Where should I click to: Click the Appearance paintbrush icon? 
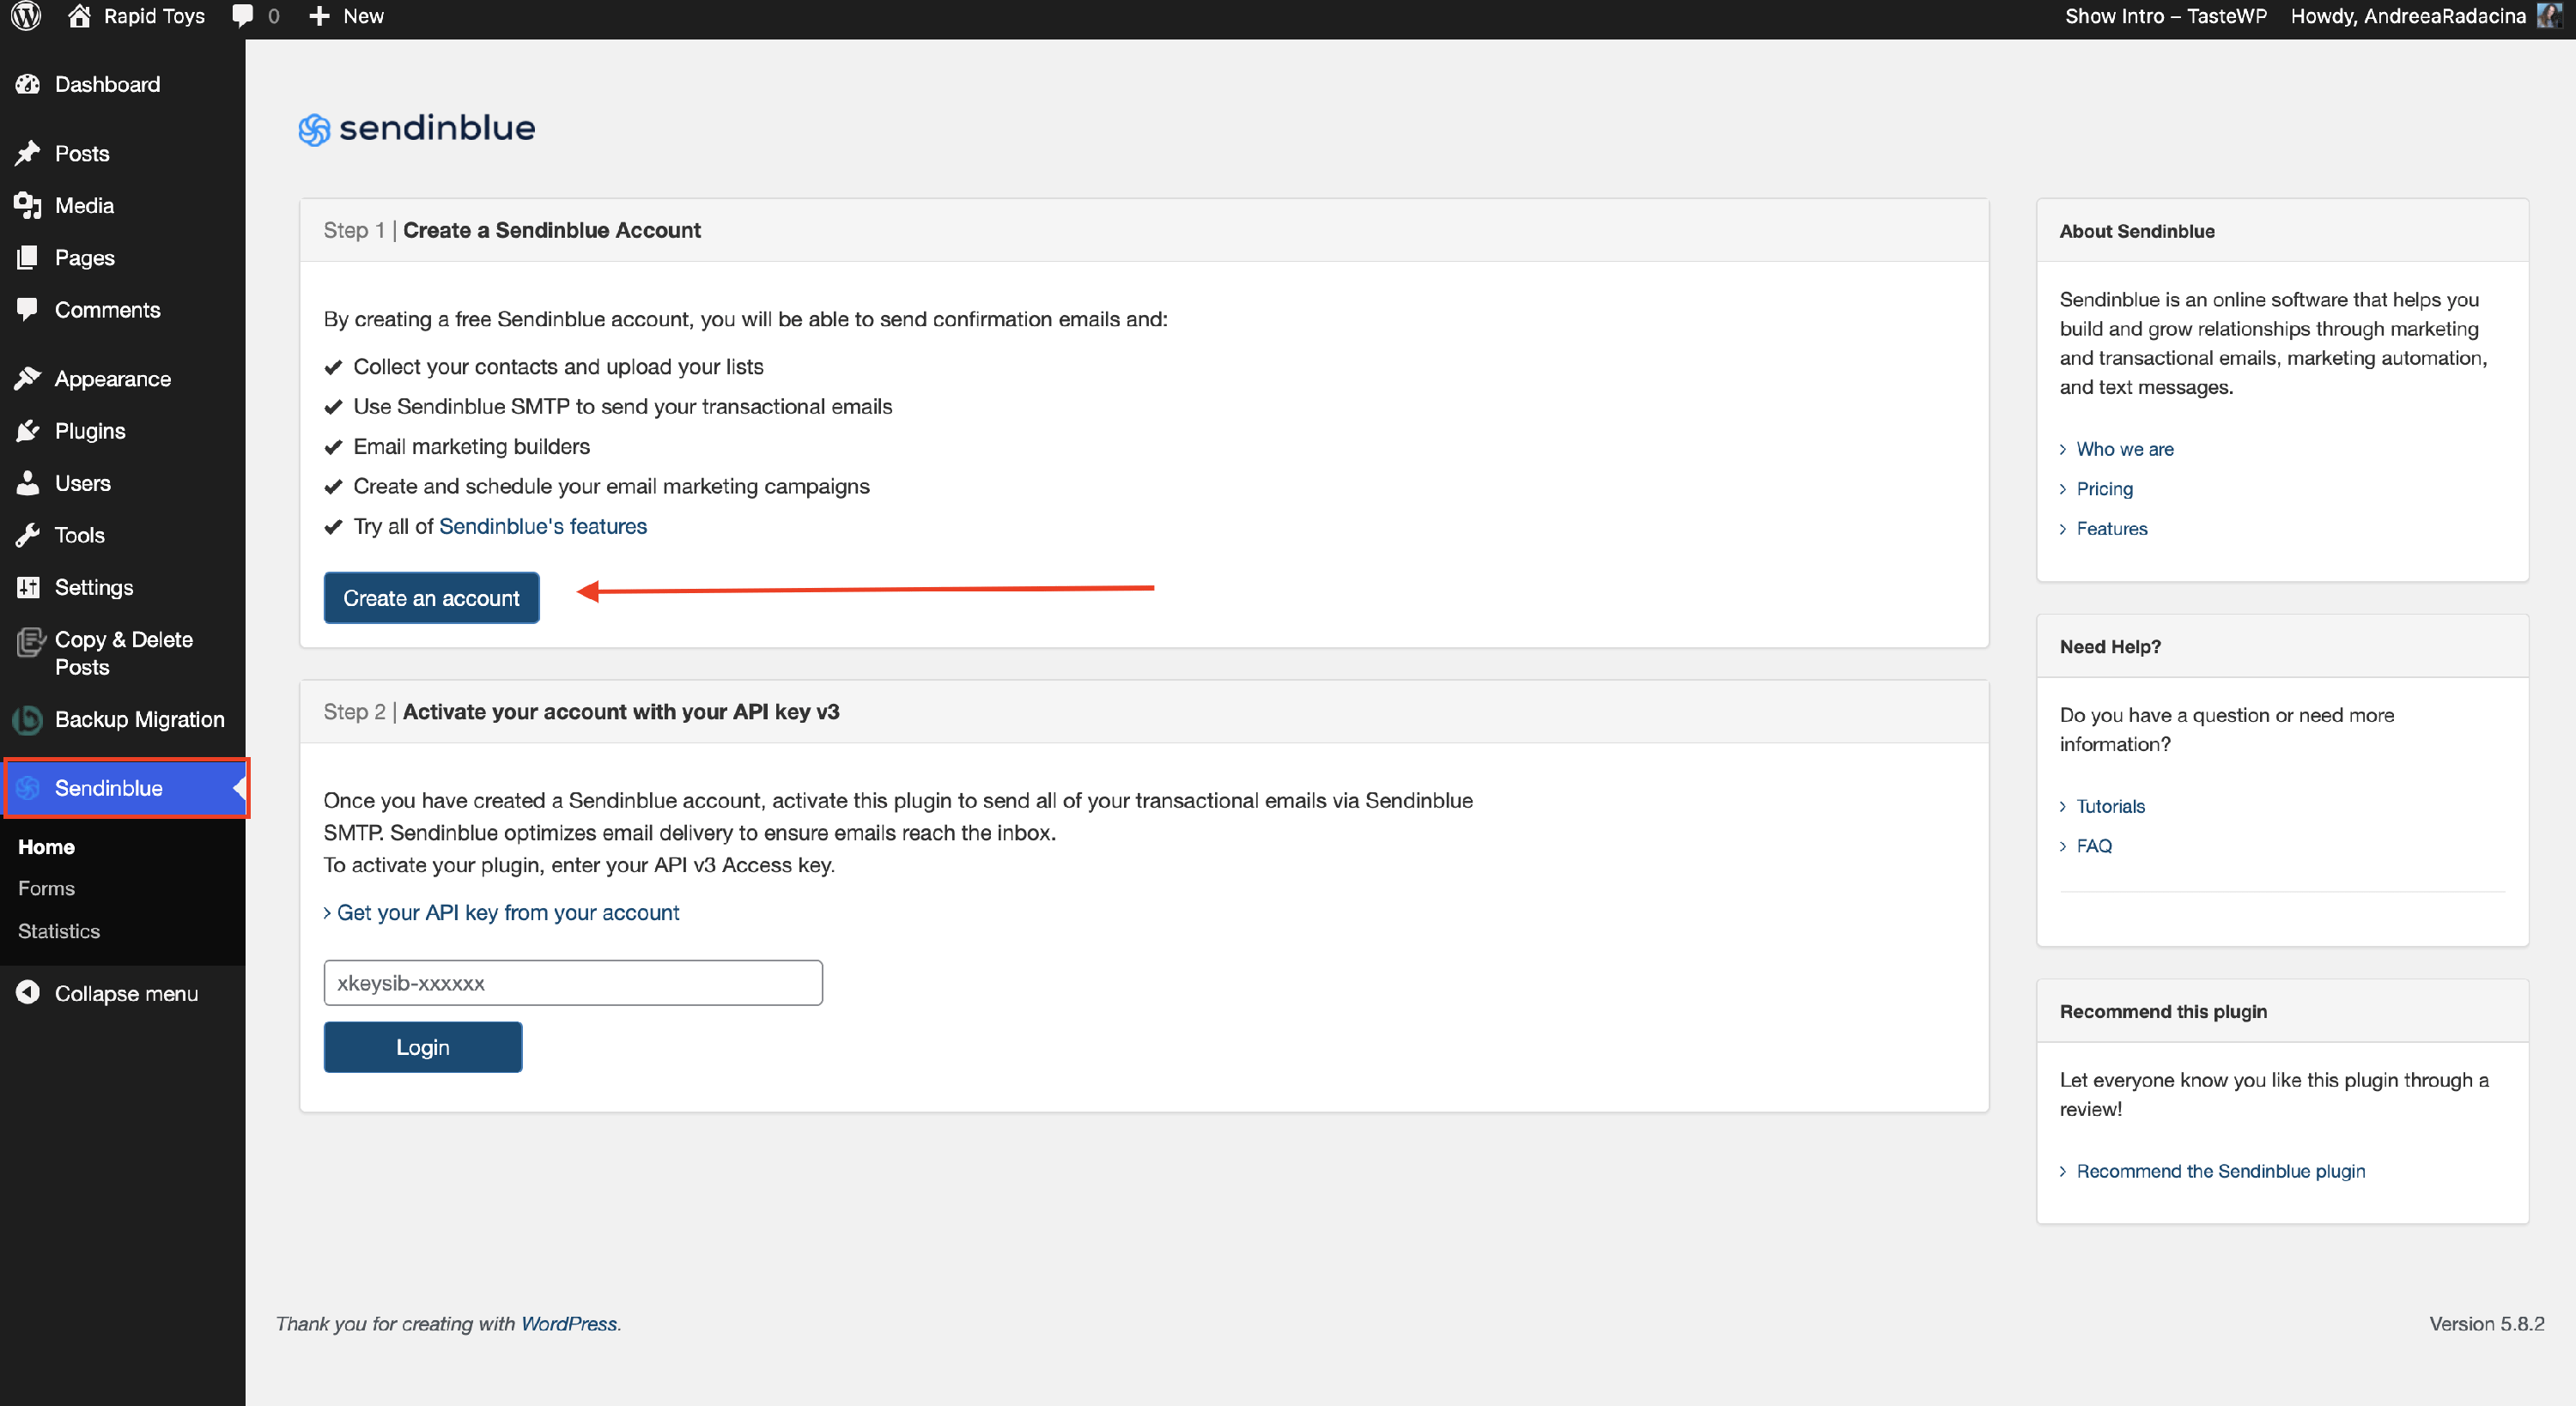click(x=28, y=379)
